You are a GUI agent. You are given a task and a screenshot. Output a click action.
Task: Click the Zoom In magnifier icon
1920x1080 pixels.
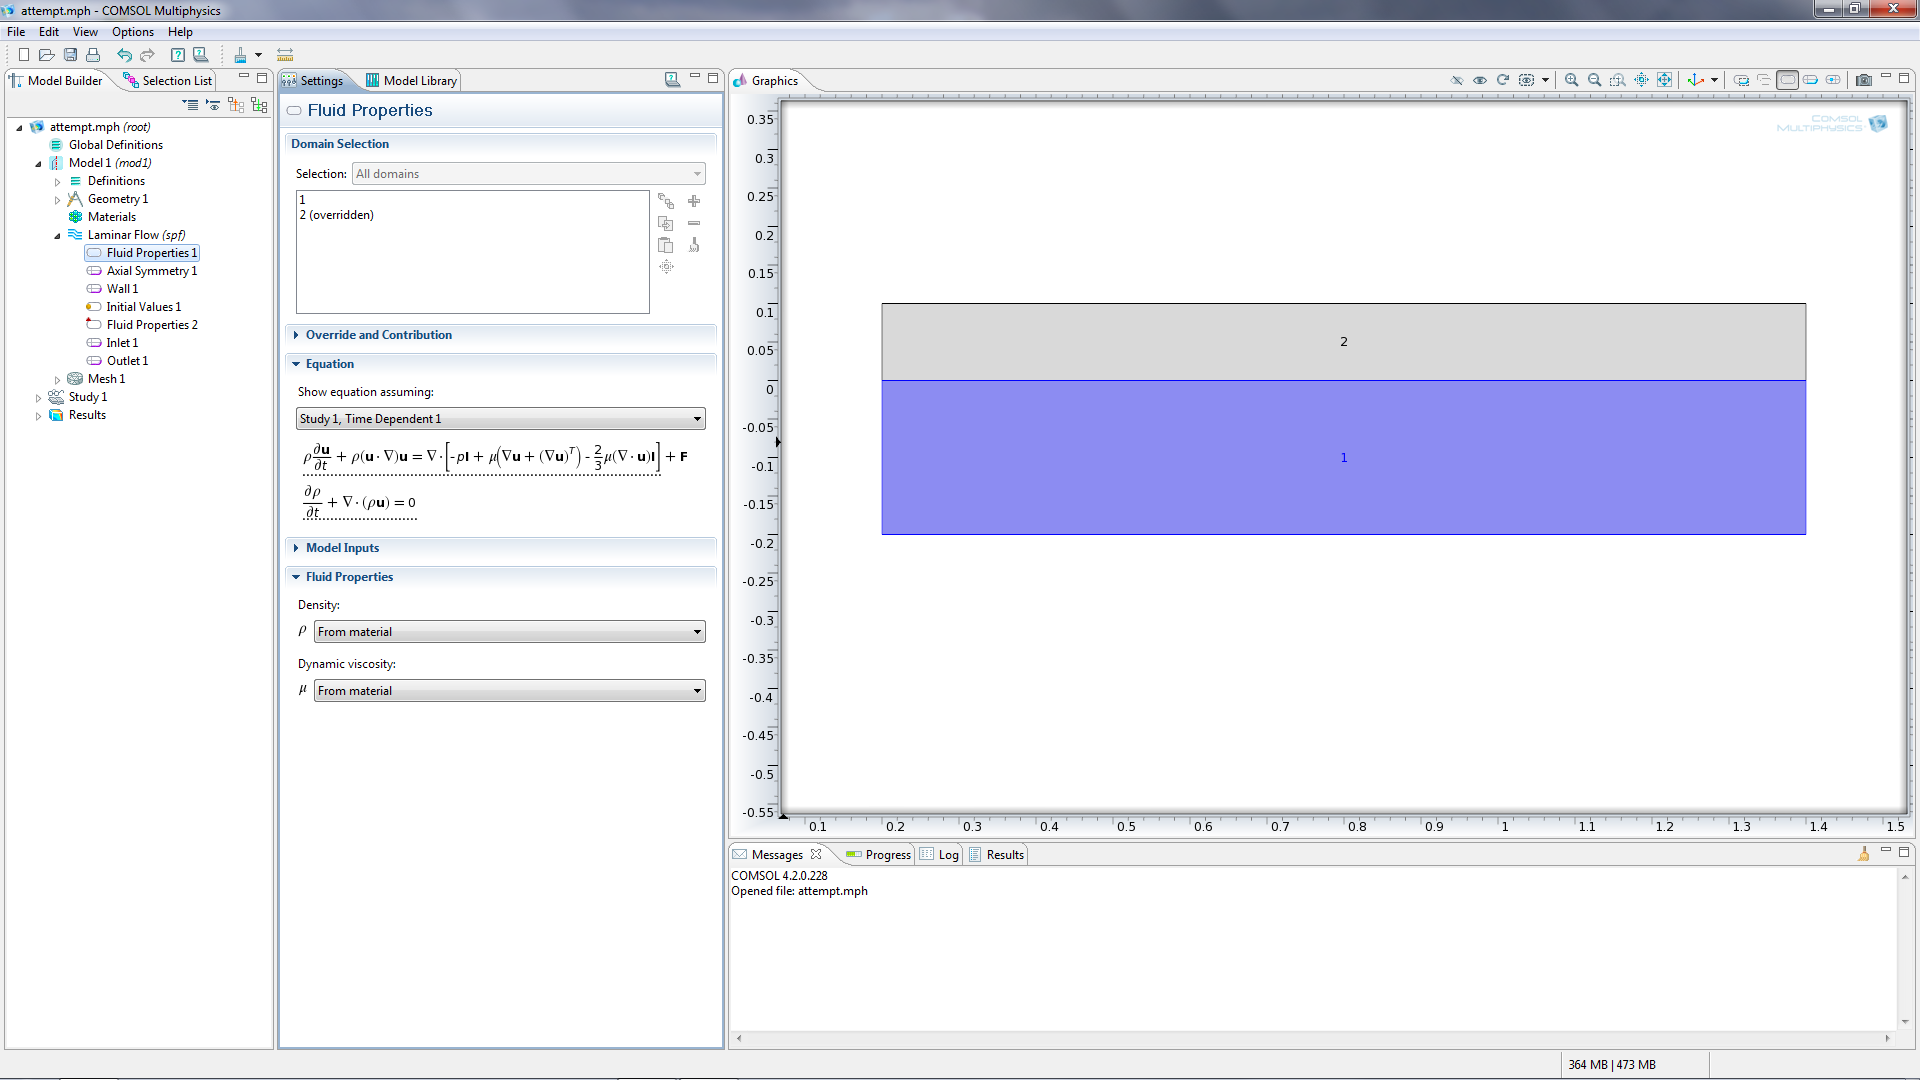[1571, 80]
